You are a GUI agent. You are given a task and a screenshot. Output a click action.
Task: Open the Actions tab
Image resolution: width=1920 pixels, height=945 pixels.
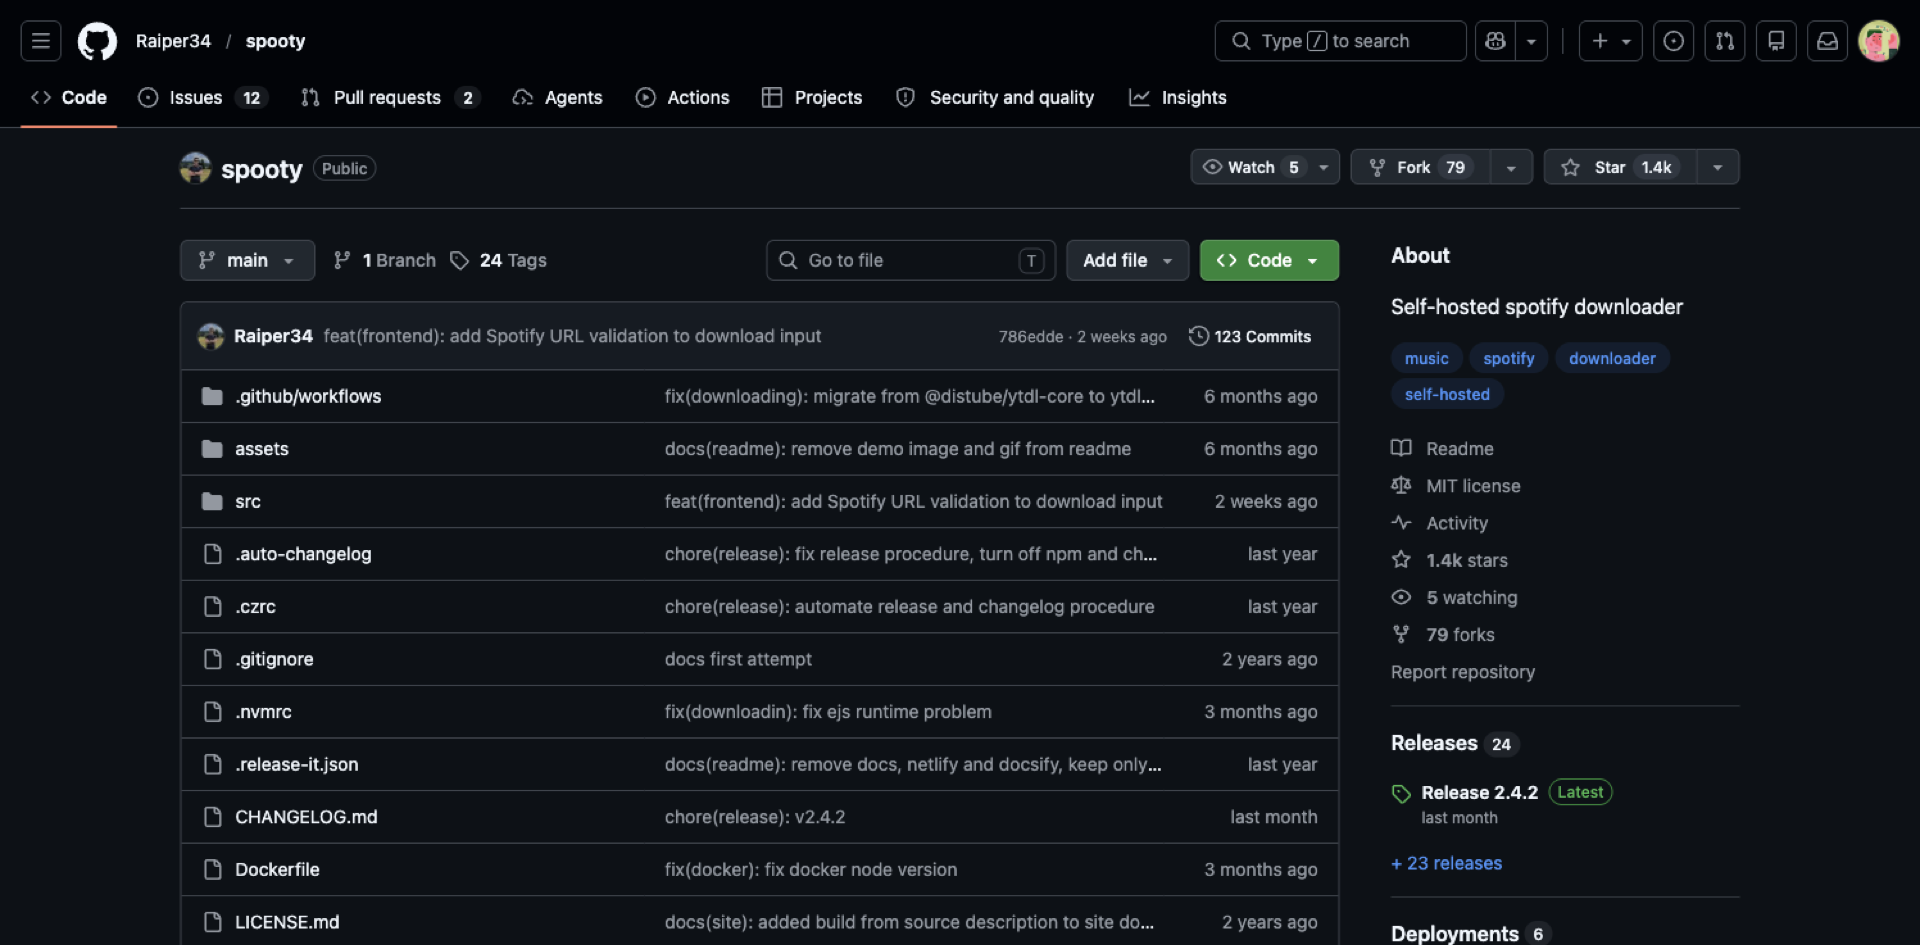pos(683,97)
